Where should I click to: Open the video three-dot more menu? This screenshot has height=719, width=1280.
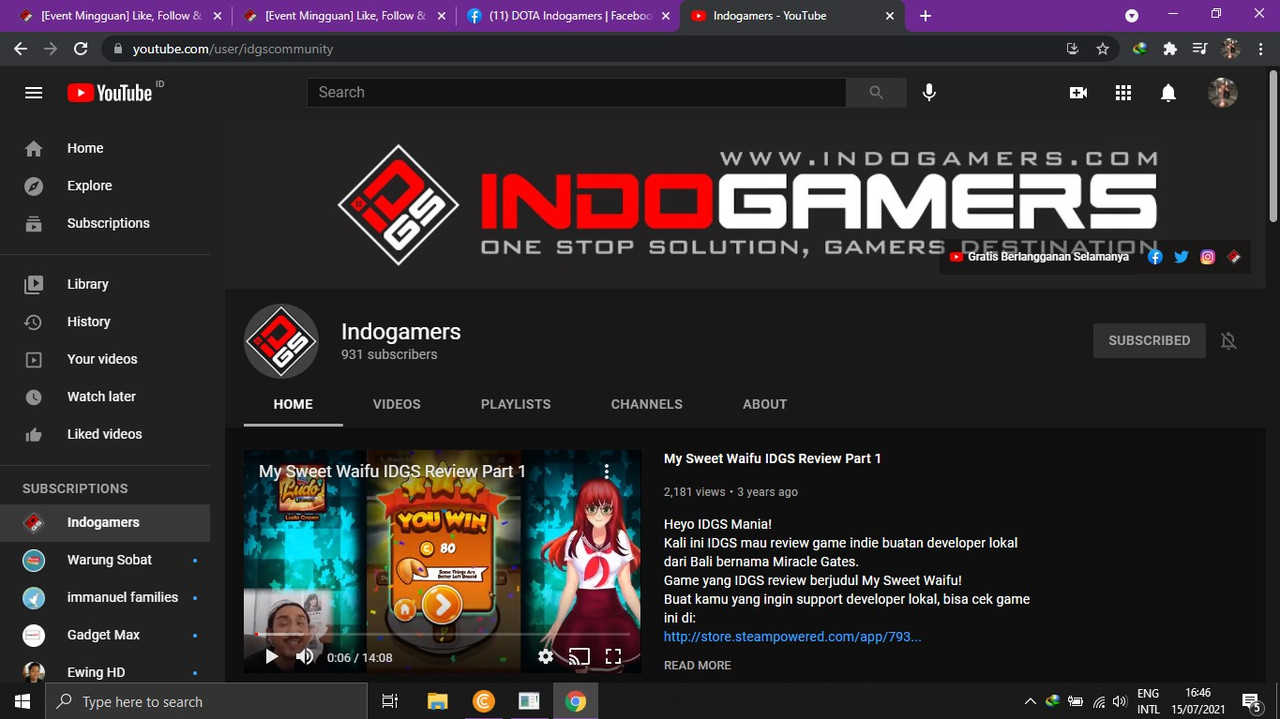[x=606, y=471]
